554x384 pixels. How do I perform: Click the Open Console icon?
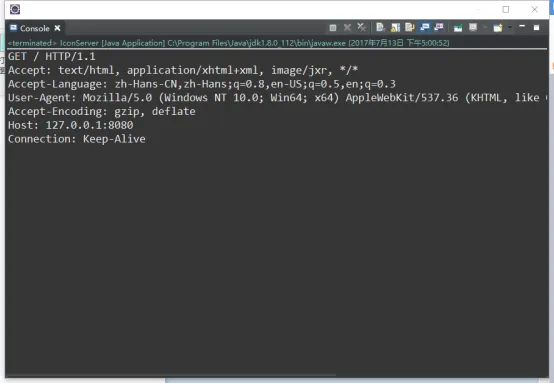pyautogui.click(x=498, y=28)
